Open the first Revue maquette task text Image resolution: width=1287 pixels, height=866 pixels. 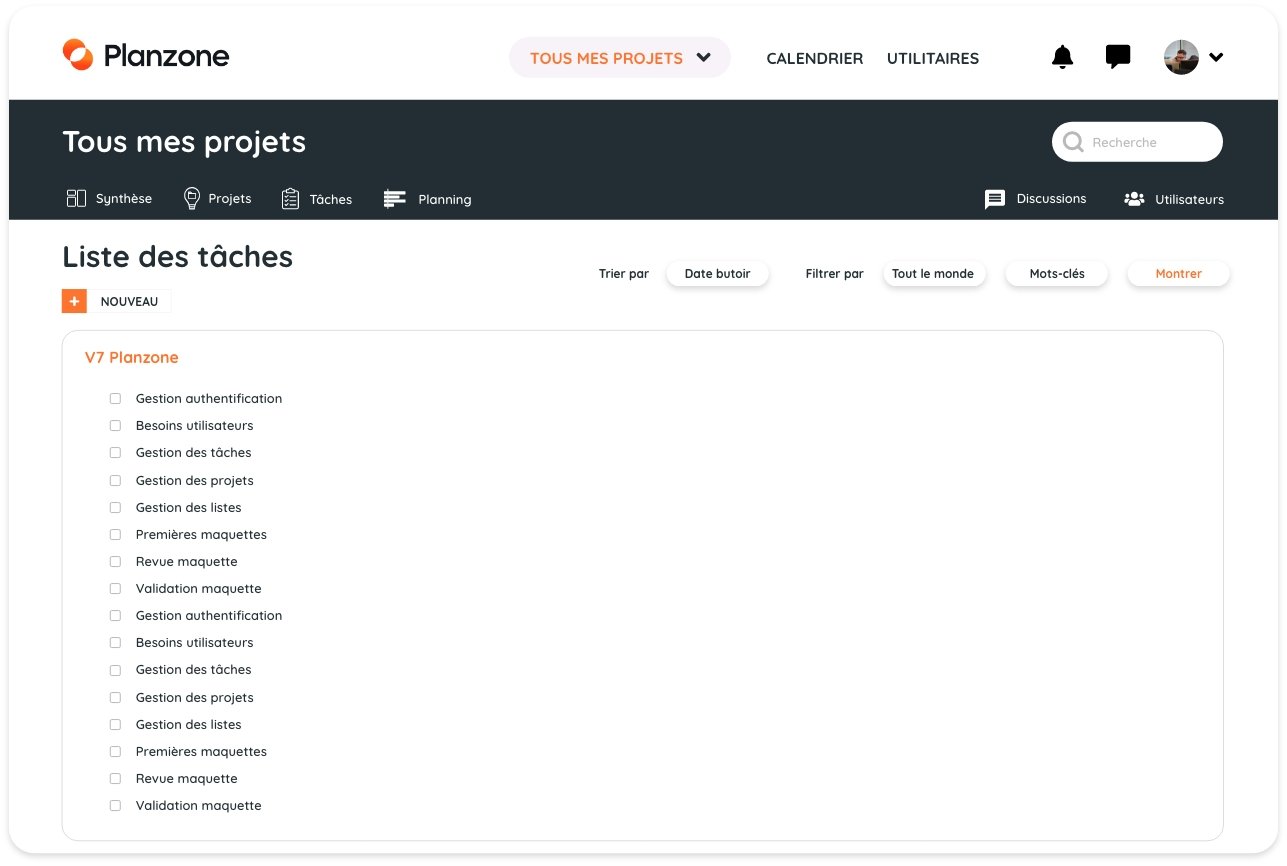click(187, 561)
